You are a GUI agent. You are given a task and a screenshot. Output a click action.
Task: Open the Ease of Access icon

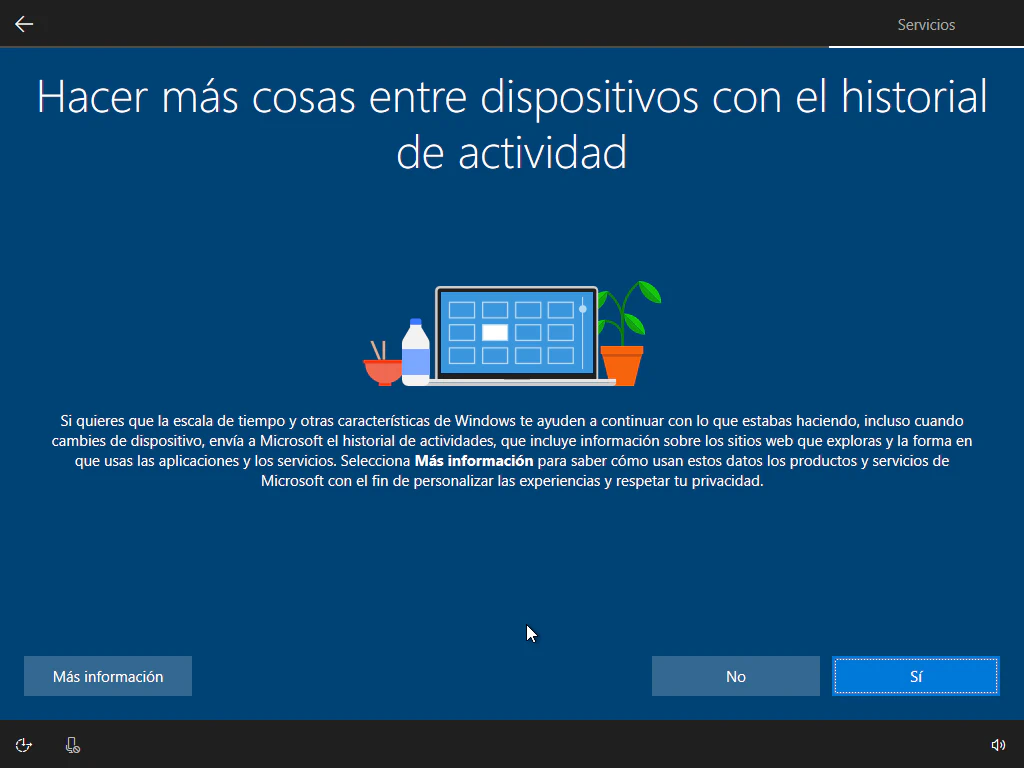point(24,744)
